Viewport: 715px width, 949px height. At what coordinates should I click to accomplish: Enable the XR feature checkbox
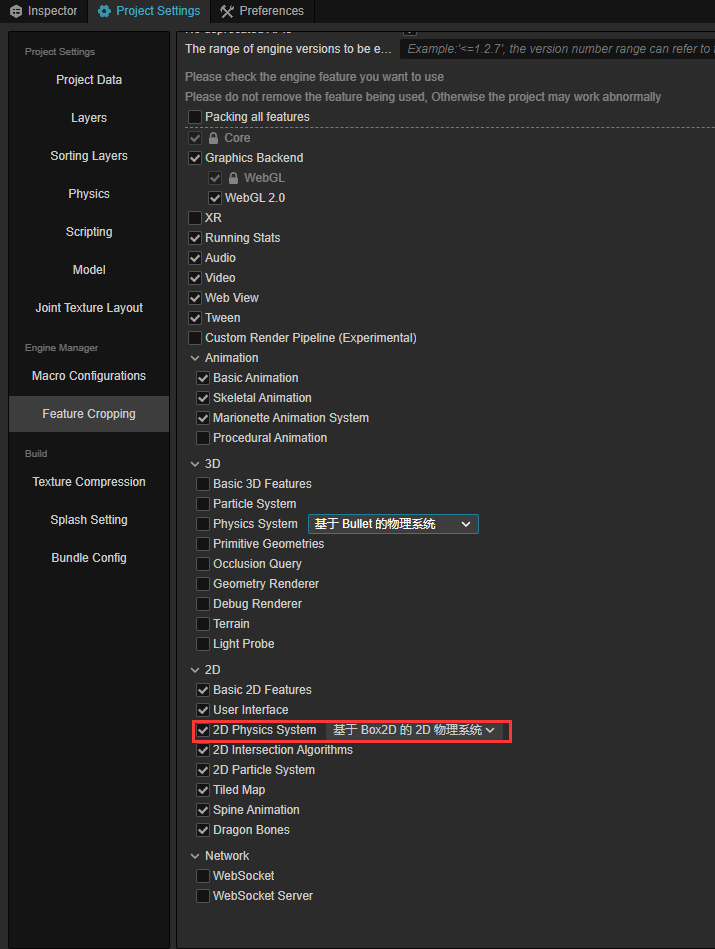click(195, 218)
